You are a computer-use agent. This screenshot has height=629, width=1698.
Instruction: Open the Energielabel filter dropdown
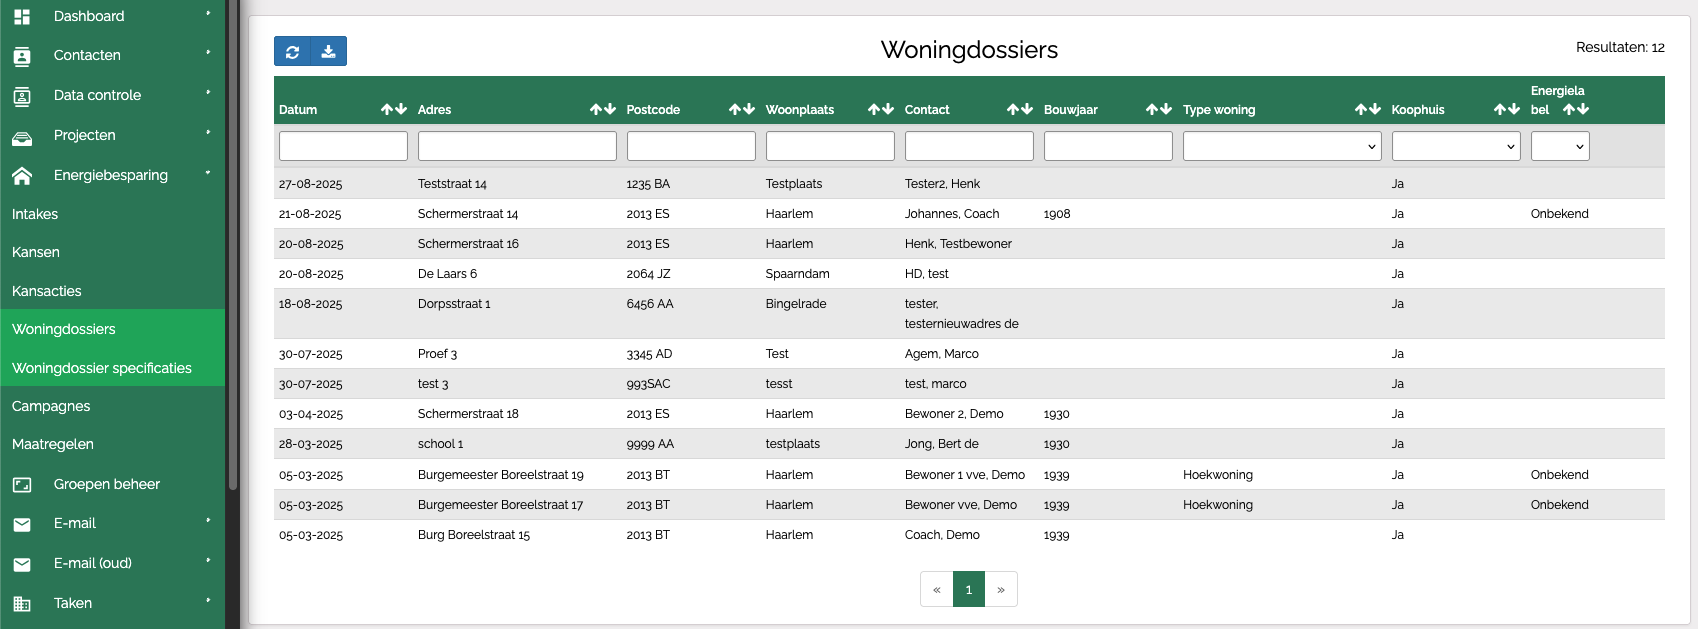point(1559,146)
